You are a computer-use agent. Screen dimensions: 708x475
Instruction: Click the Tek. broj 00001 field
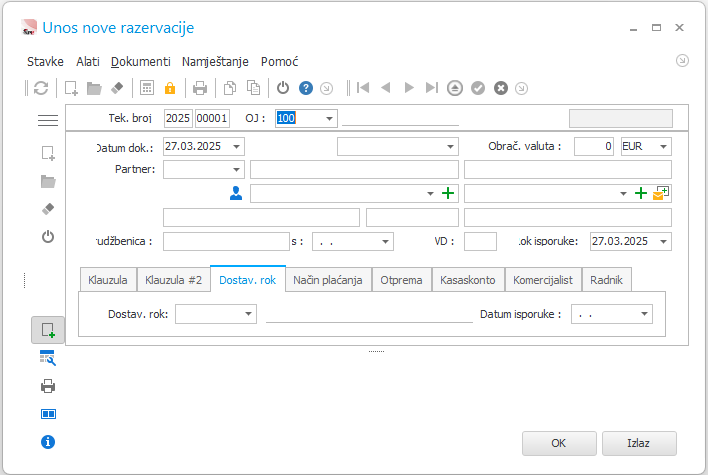212,119
